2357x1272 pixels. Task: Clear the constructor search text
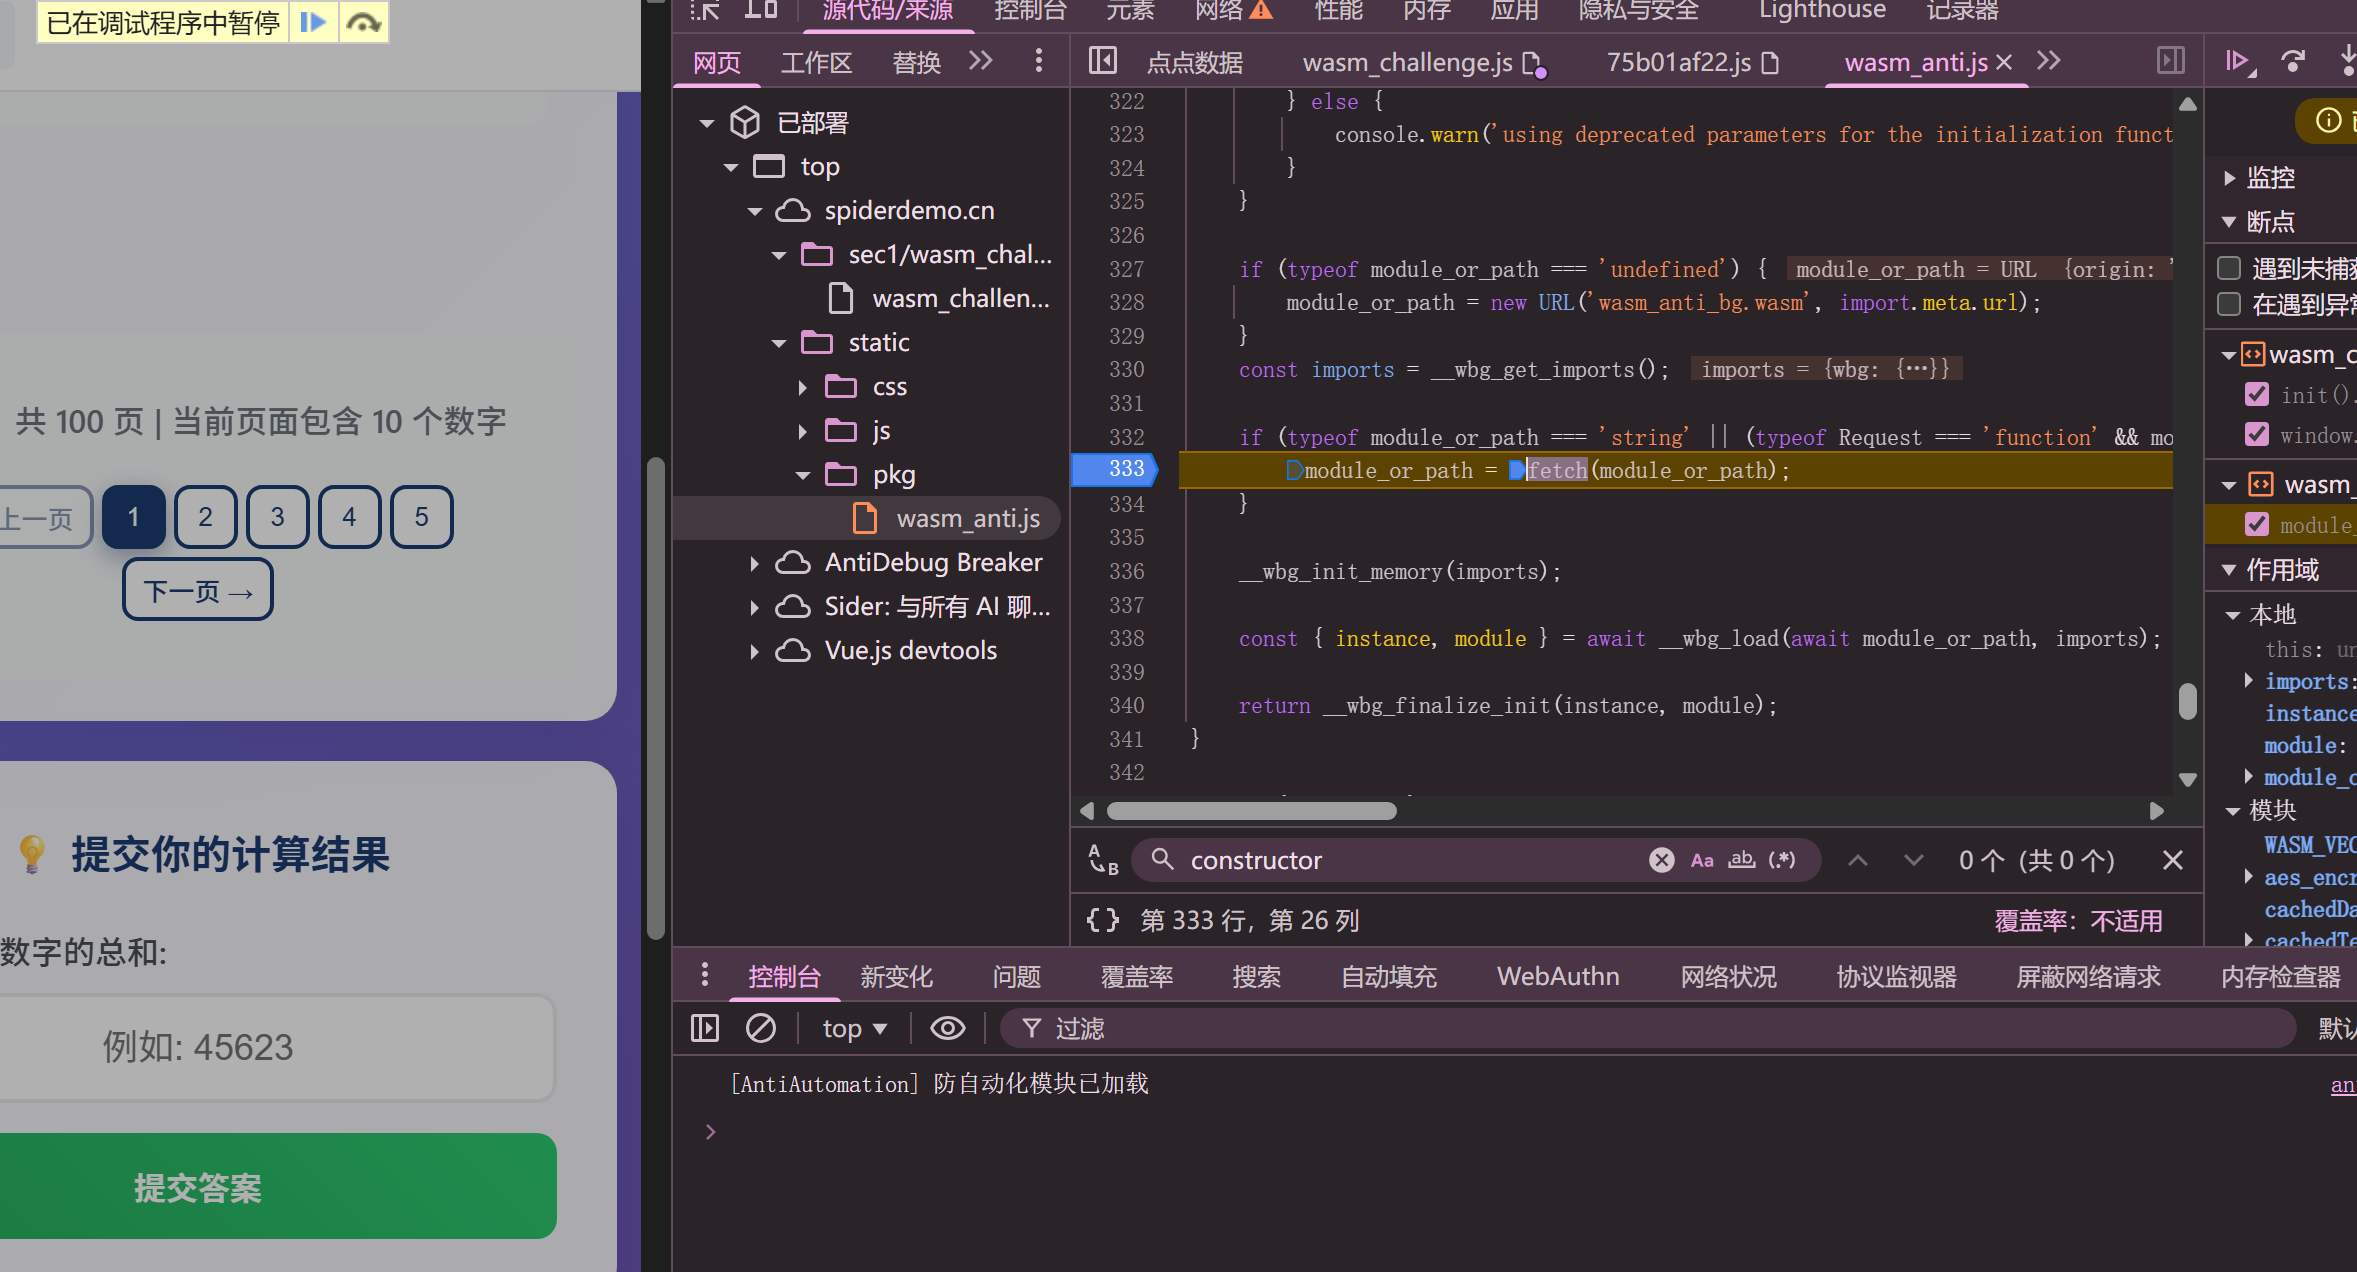click(1661, 860)
